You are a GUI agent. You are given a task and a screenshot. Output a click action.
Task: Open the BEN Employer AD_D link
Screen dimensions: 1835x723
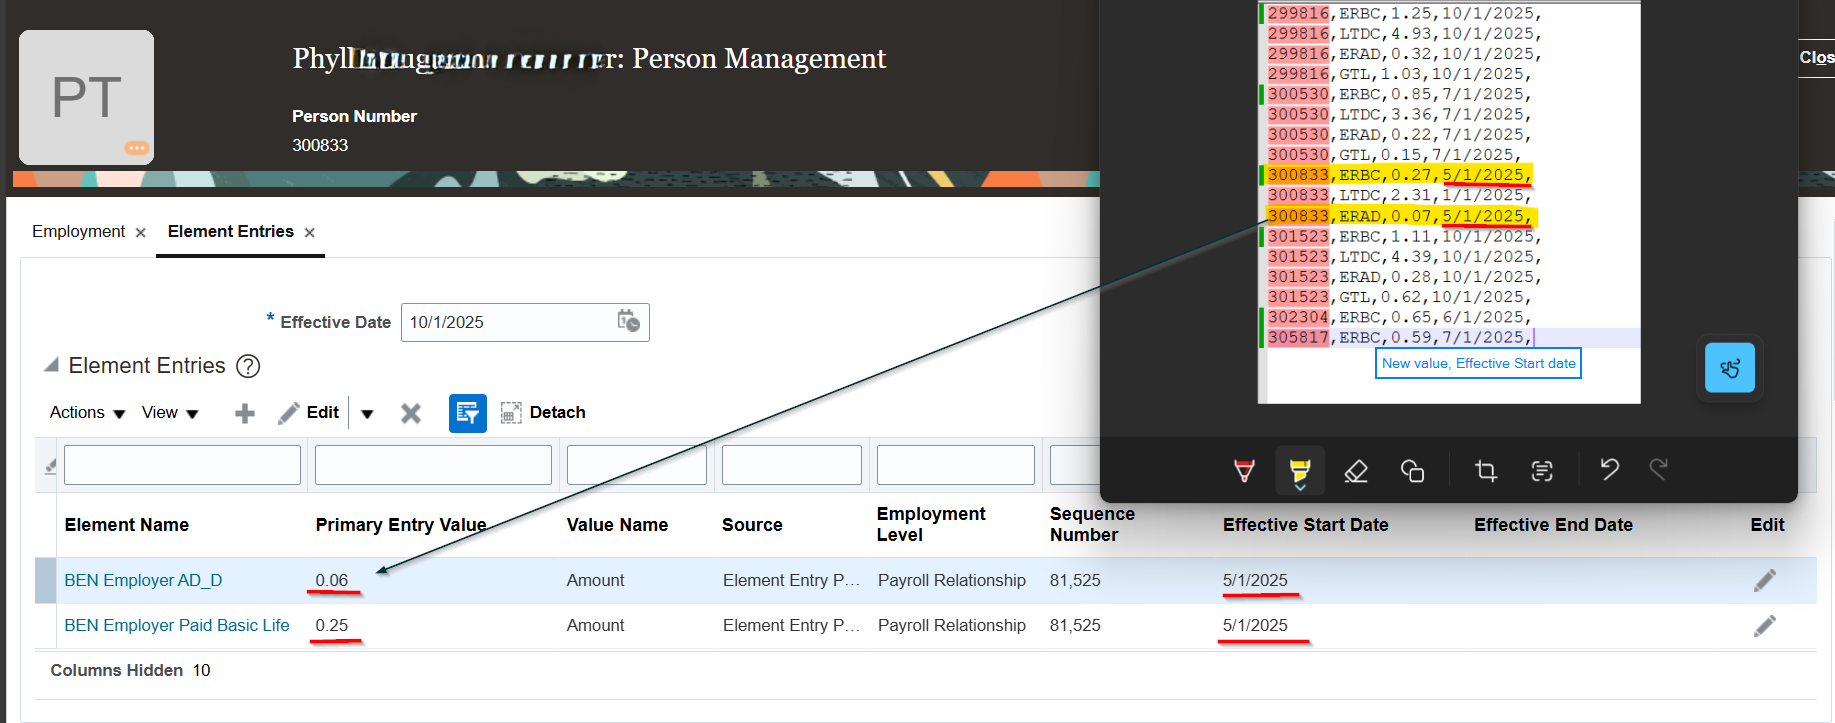click(x=143, y=580)
